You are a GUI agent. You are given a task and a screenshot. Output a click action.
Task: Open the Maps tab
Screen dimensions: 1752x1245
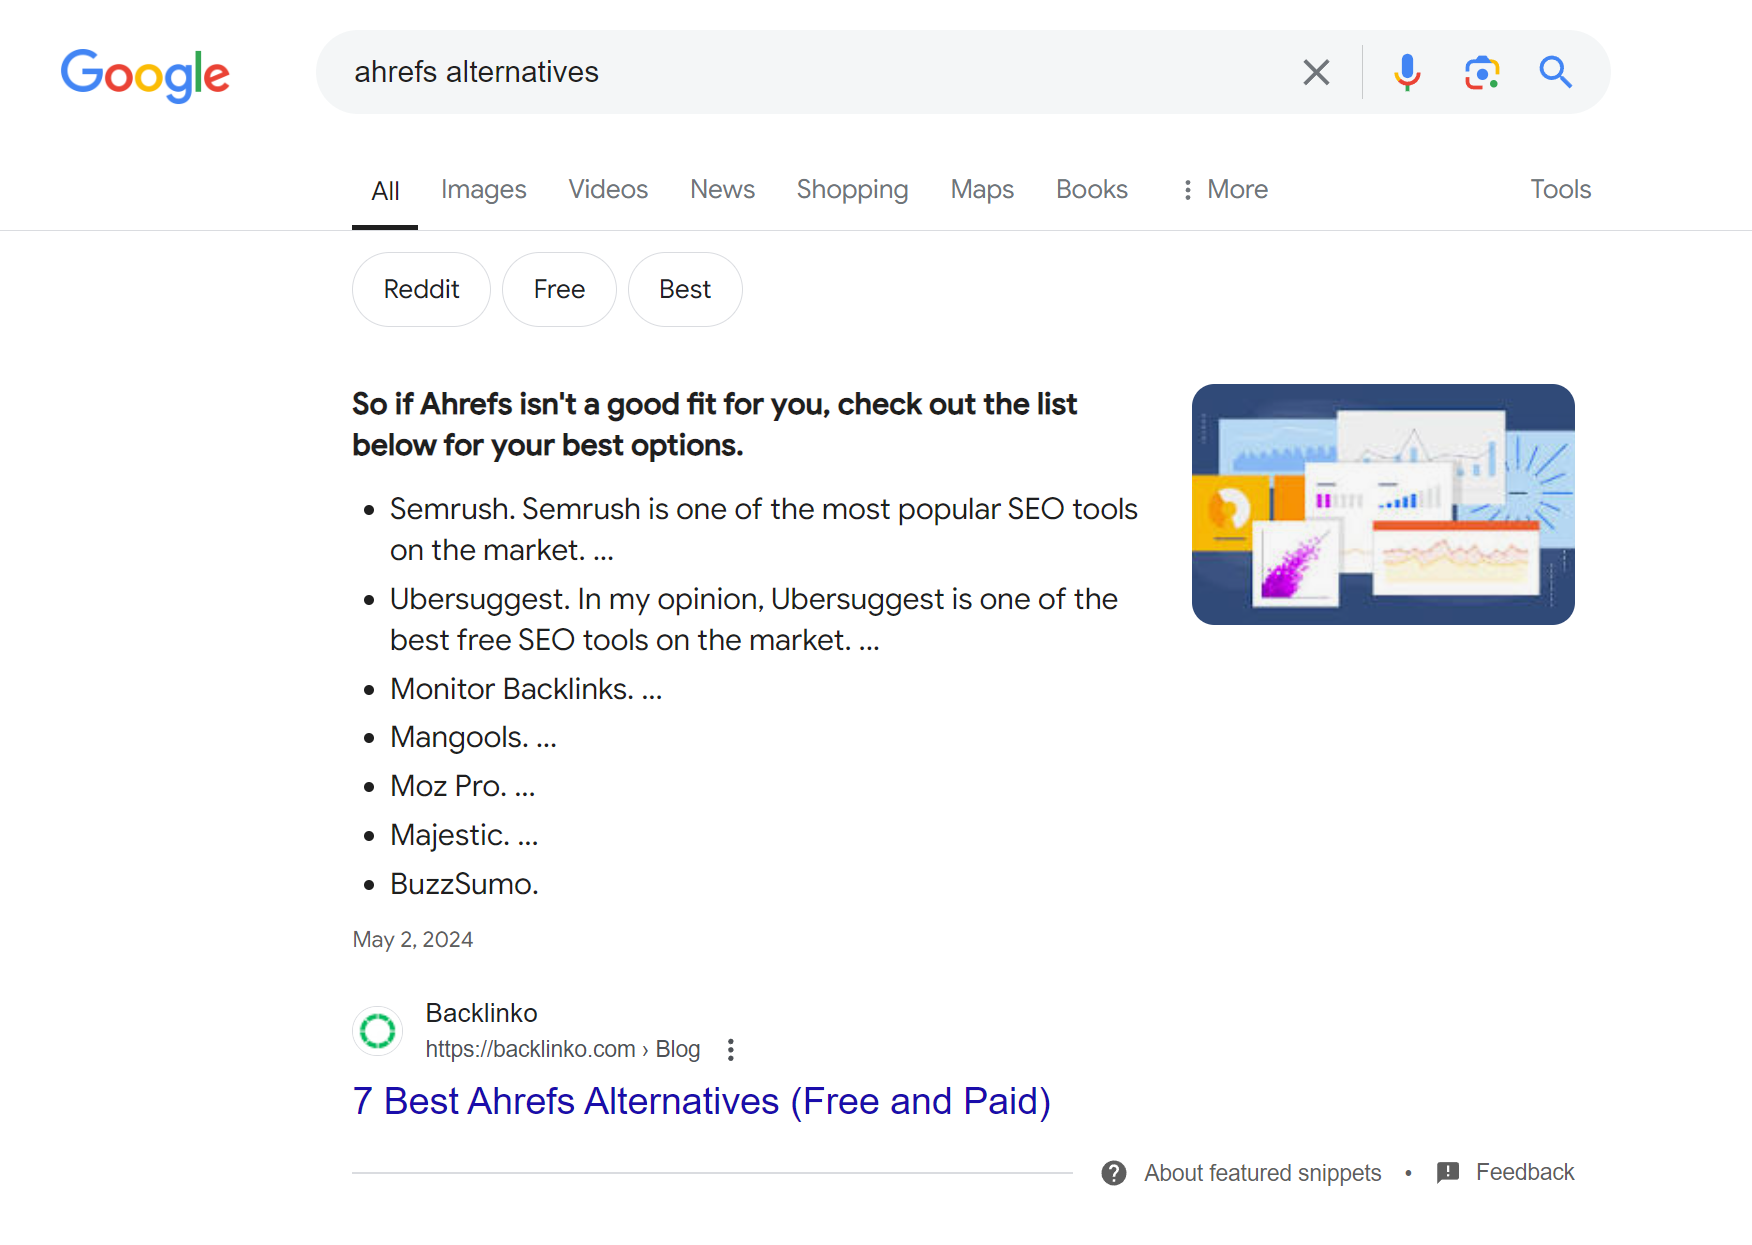982,189
